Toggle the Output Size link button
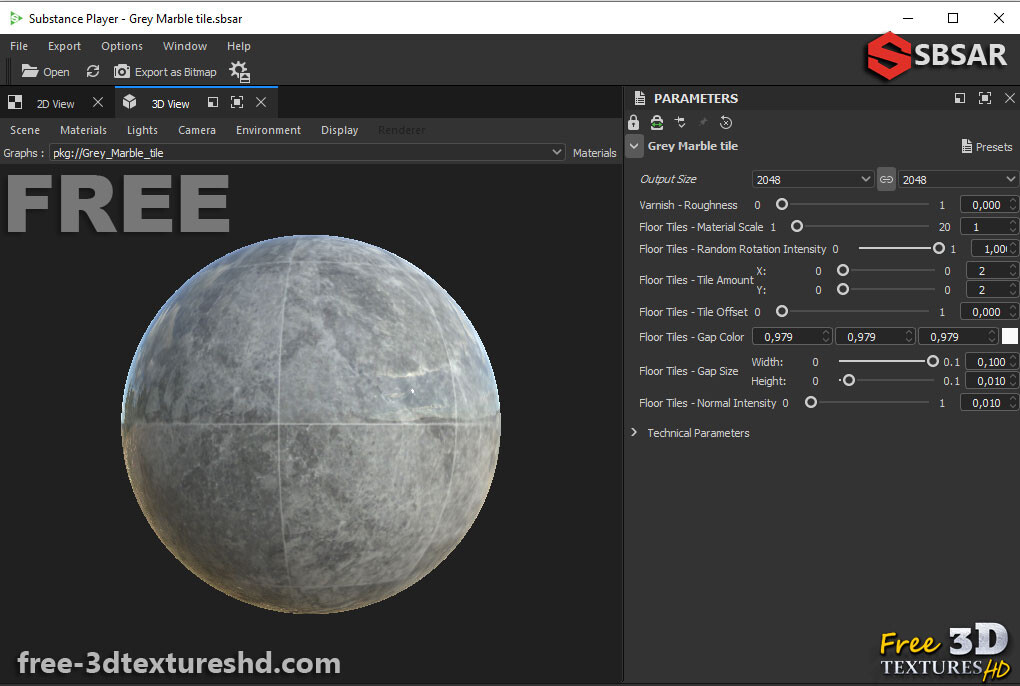 886,179
